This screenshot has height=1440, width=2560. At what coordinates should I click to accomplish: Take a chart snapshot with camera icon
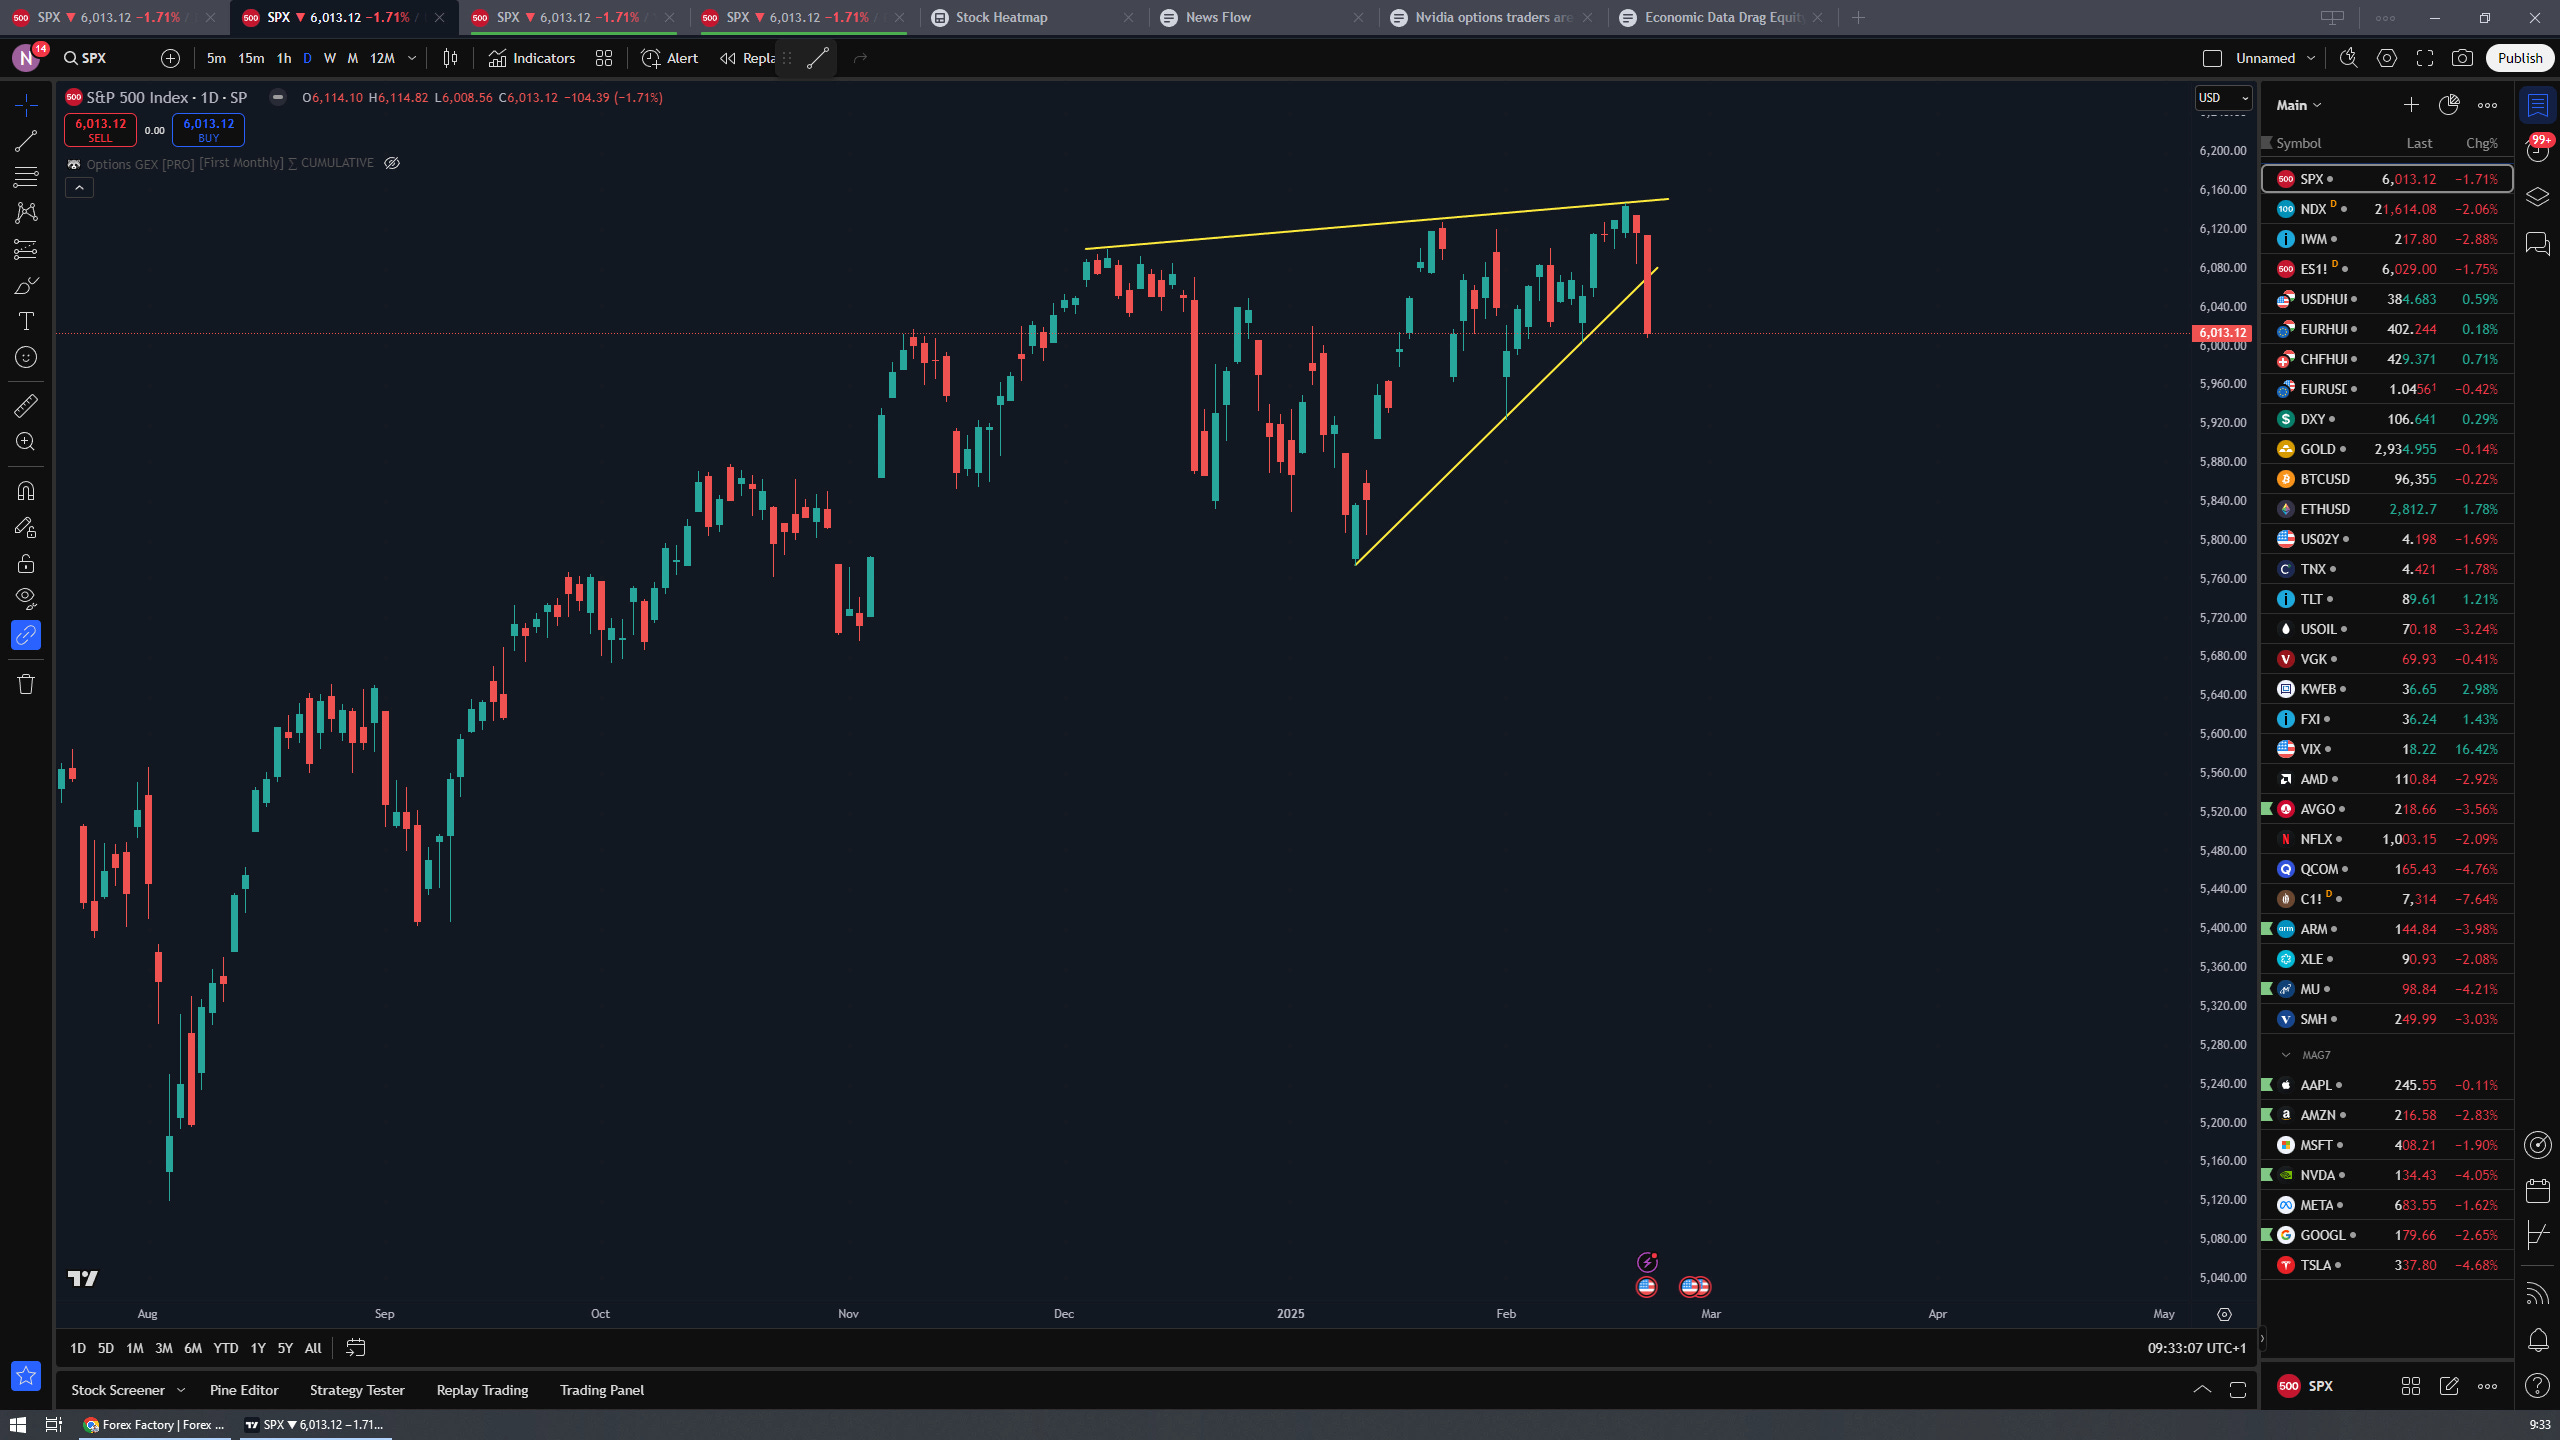2462,58
